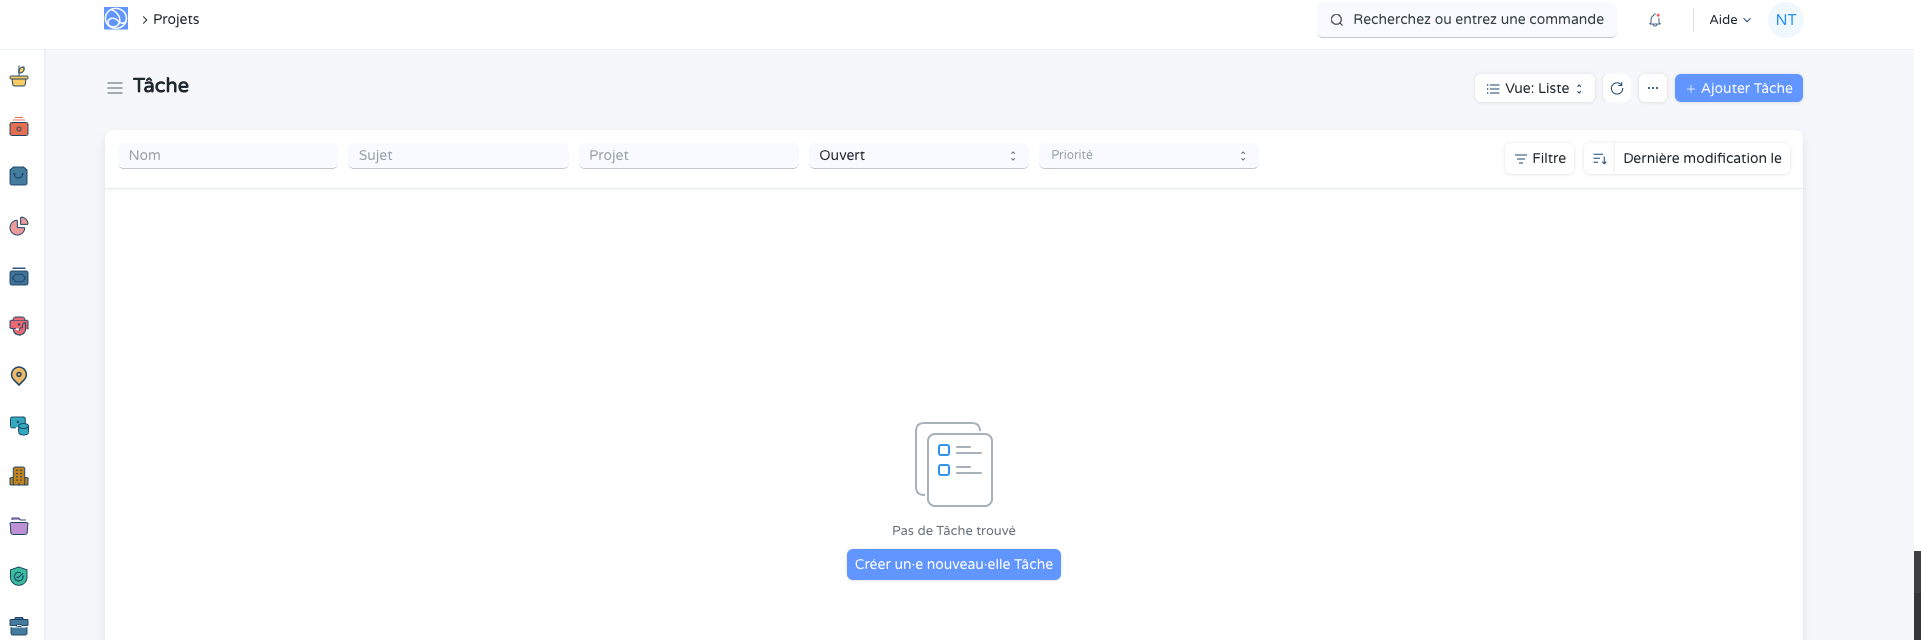Focus the Sujet filter input field

458,155
